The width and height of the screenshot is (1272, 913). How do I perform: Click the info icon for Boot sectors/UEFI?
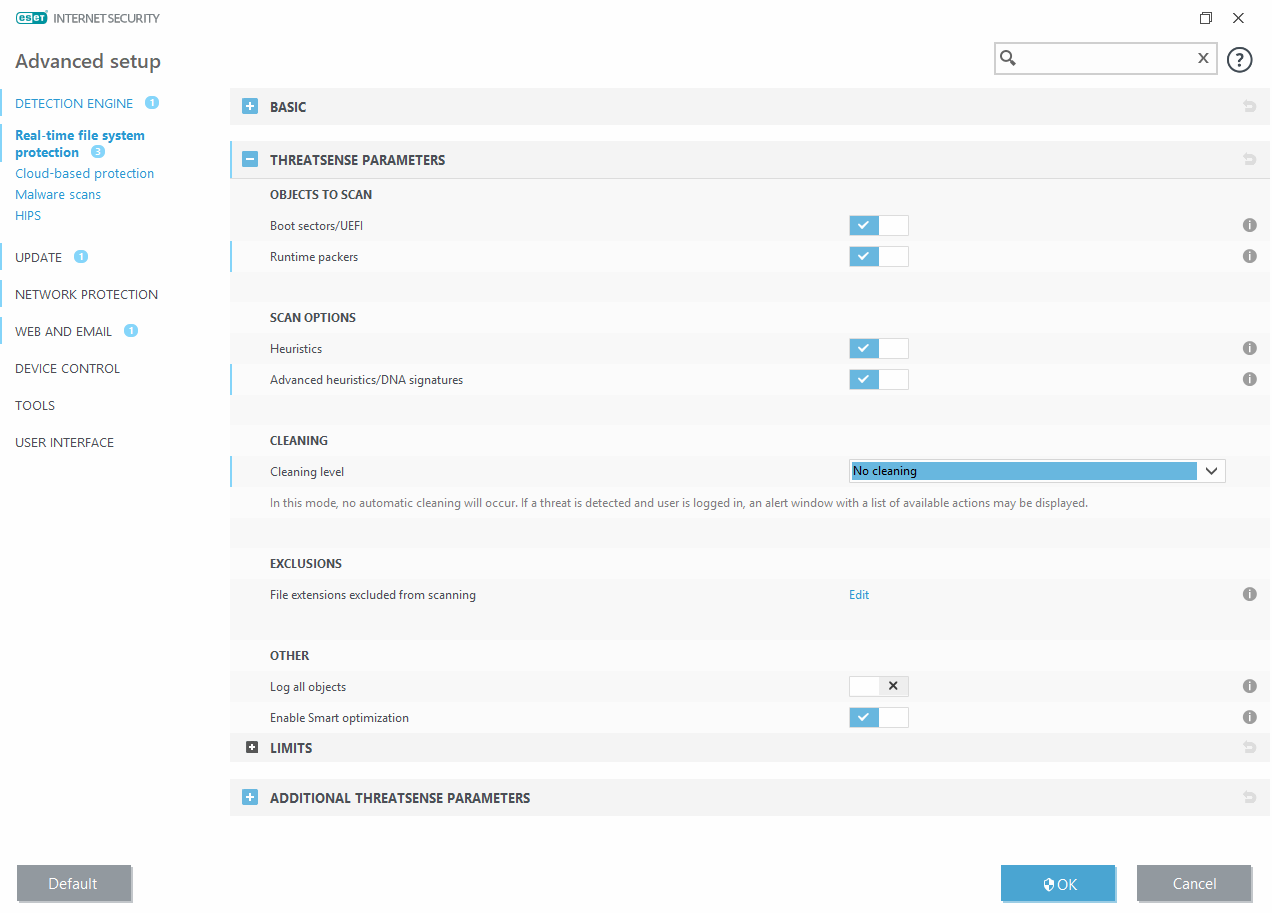[x=1249, y=226]
